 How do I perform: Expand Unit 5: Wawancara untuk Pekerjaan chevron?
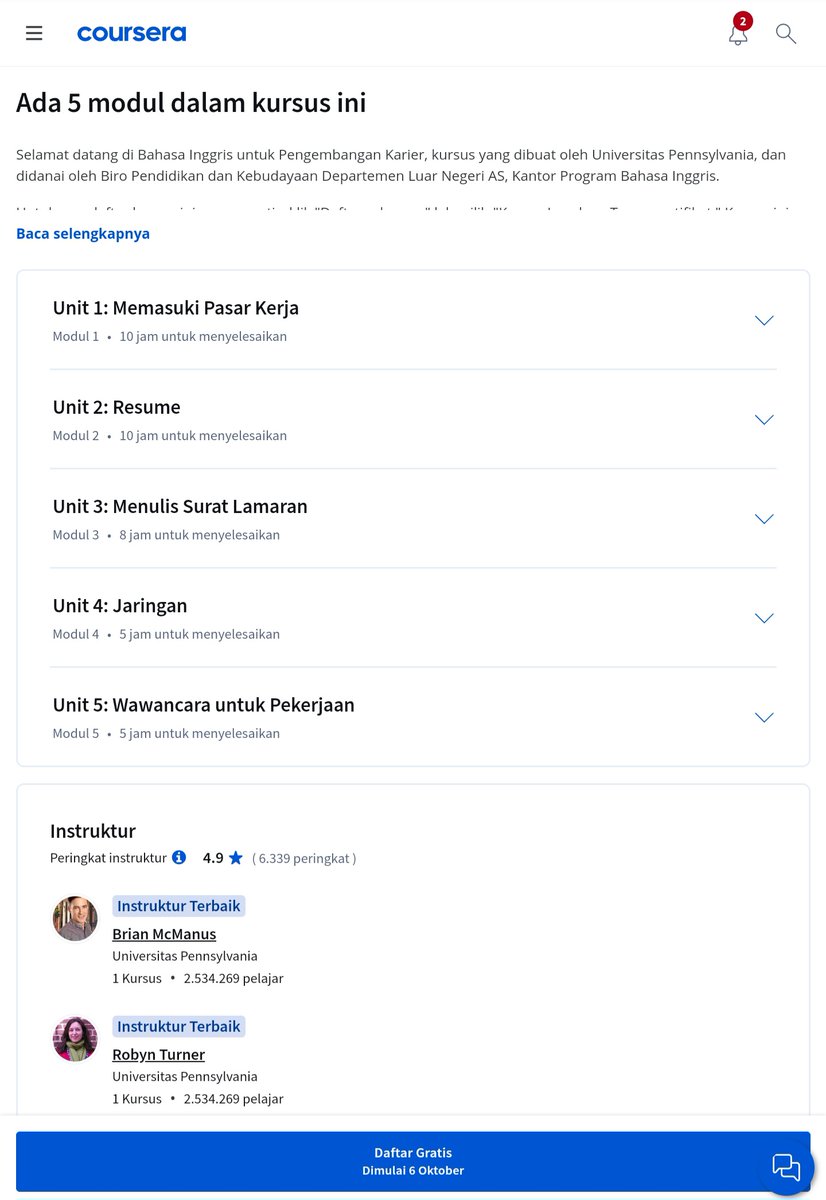(x=764, y=716)
